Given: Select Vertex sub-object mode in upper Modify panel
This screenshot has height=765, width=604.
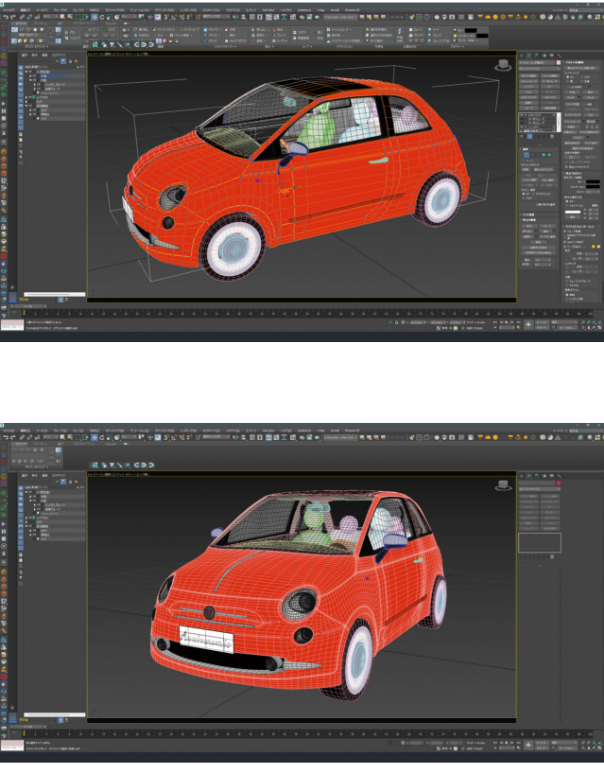Looking at the screenshot, I should pyautogui.click(x=527, y=154).
